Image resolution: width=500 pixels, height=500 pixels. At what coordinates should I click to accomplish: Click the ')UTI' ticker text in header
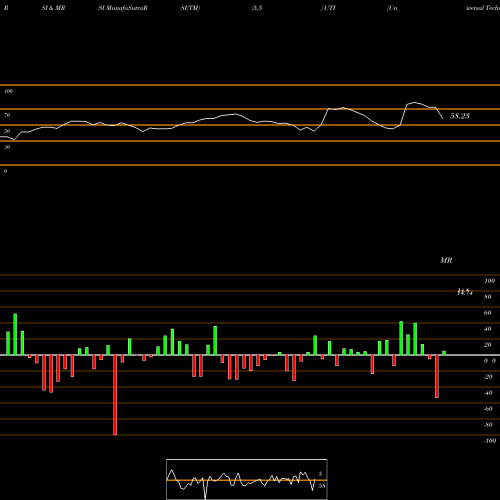click(x=328, y=8)
